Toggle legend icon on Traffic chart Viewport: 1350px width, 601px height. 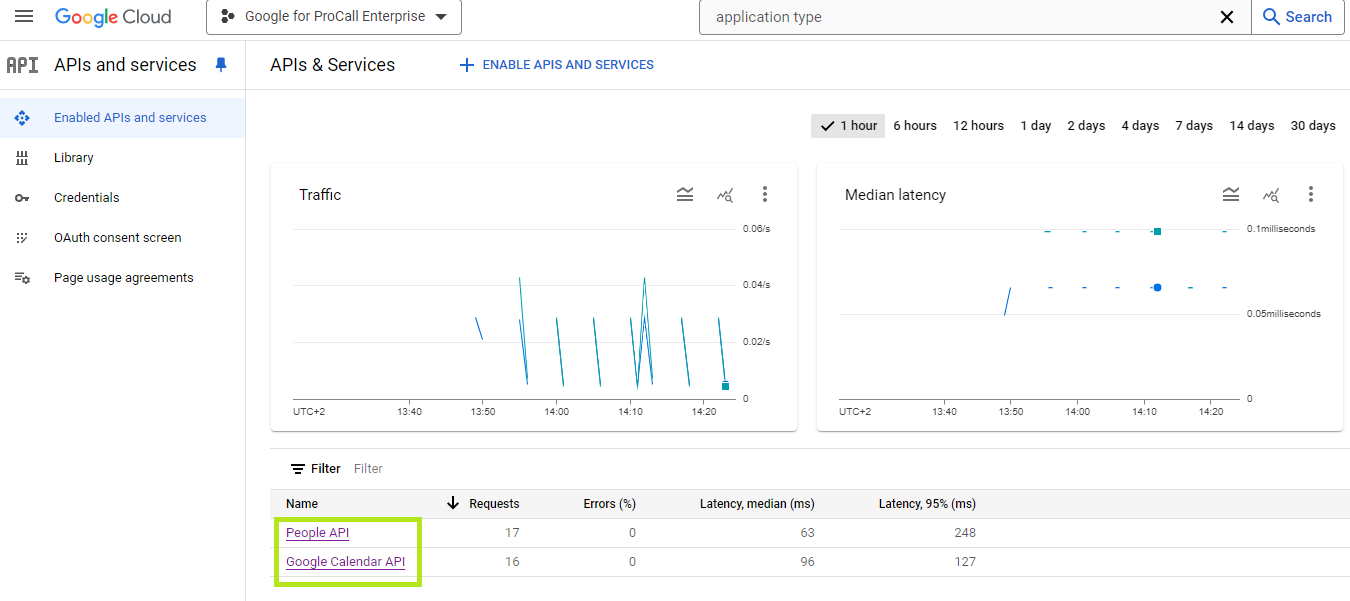point(685,195)
